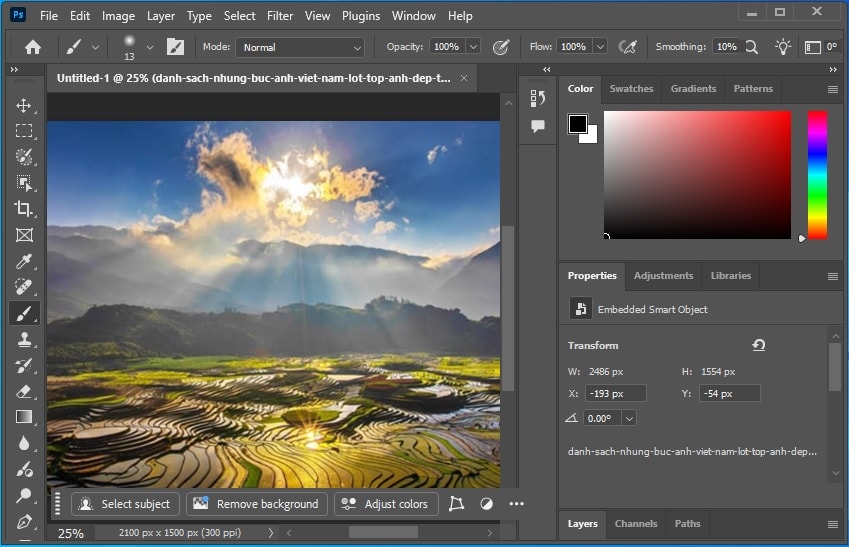Switch to the Libraries tab
This screenshot has height=547, width=849.
(x=730, y=276)
